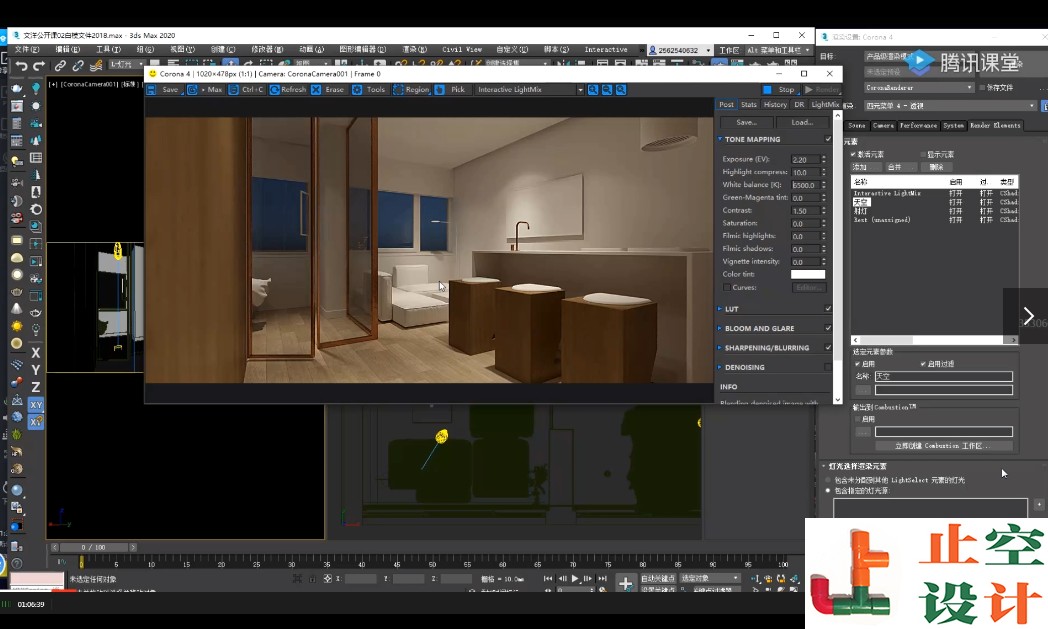Viewport: 1048px width, 629px height.
Task: Click the 立即创建 Combustion 工作区 button
Action: [x=944, y=446]
